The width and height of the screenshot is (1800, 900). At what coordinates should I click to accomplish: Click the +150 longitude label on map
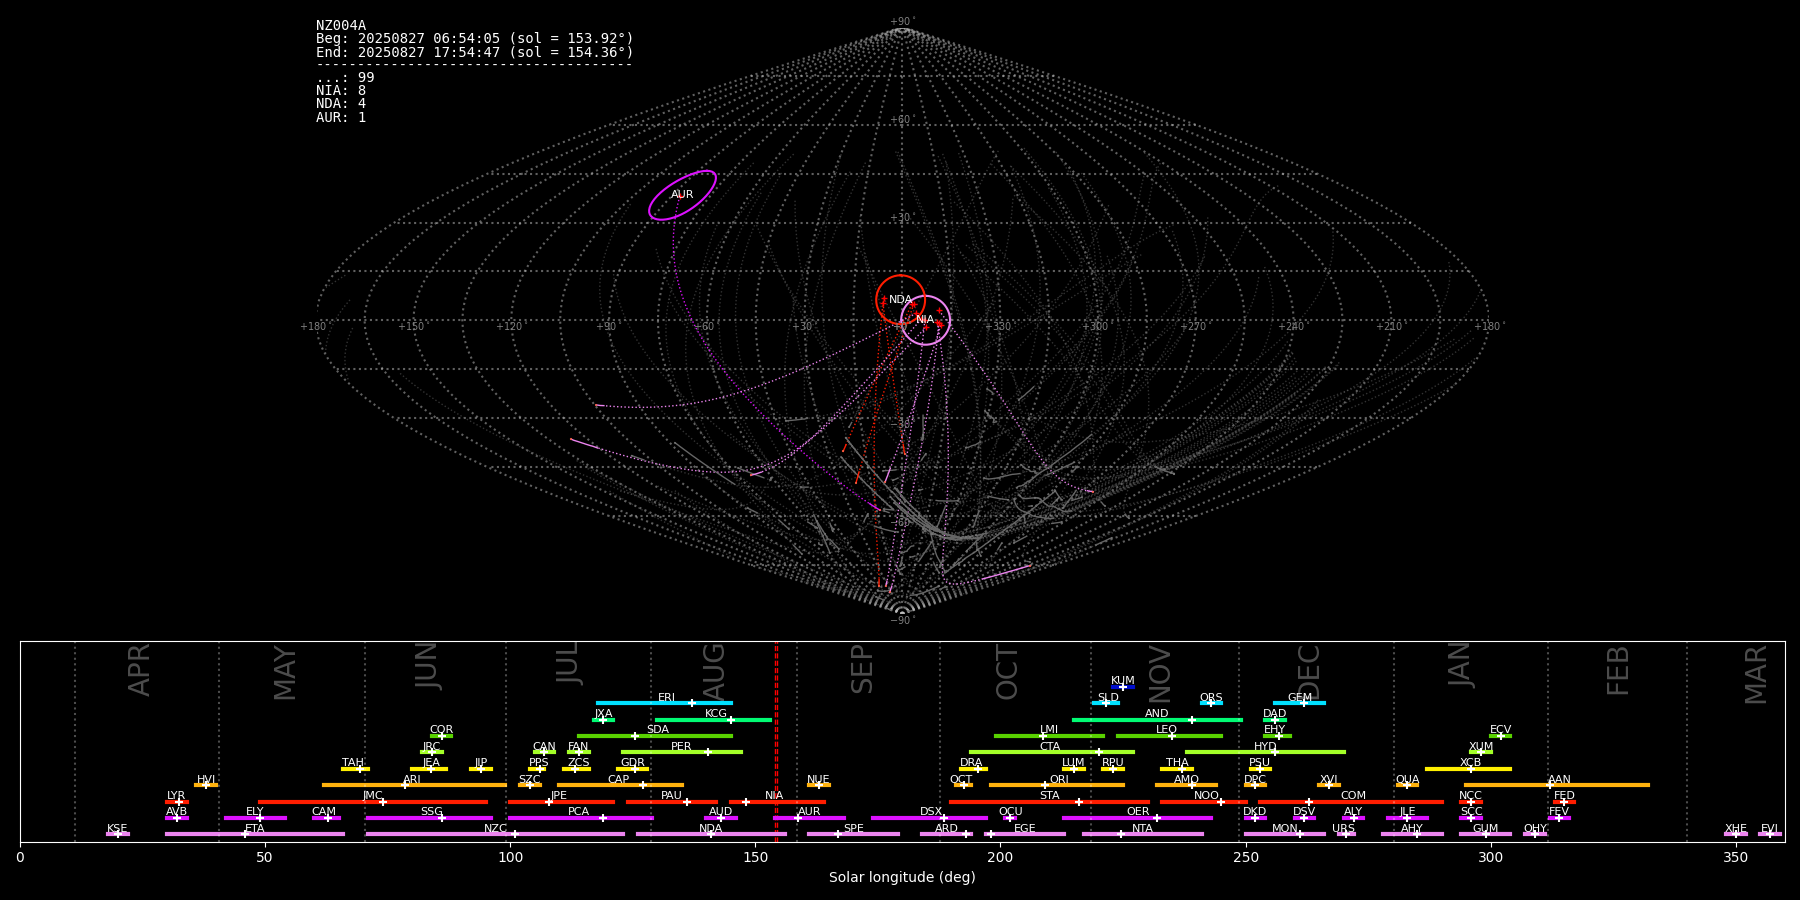click(411, 326)
